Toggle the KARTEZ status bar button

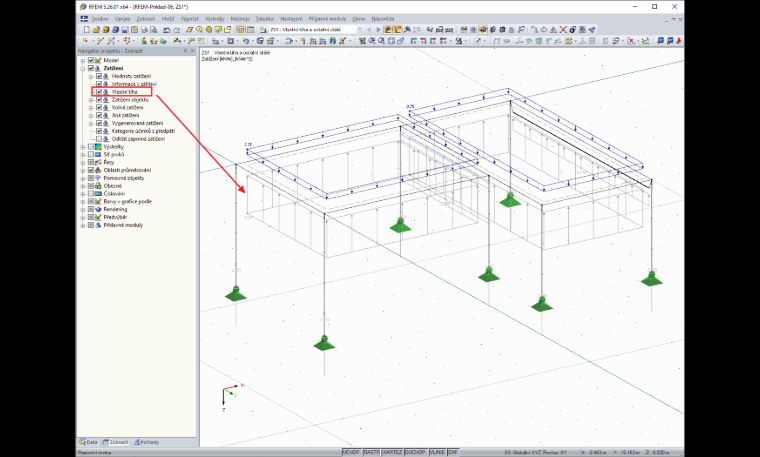point(392,452)
